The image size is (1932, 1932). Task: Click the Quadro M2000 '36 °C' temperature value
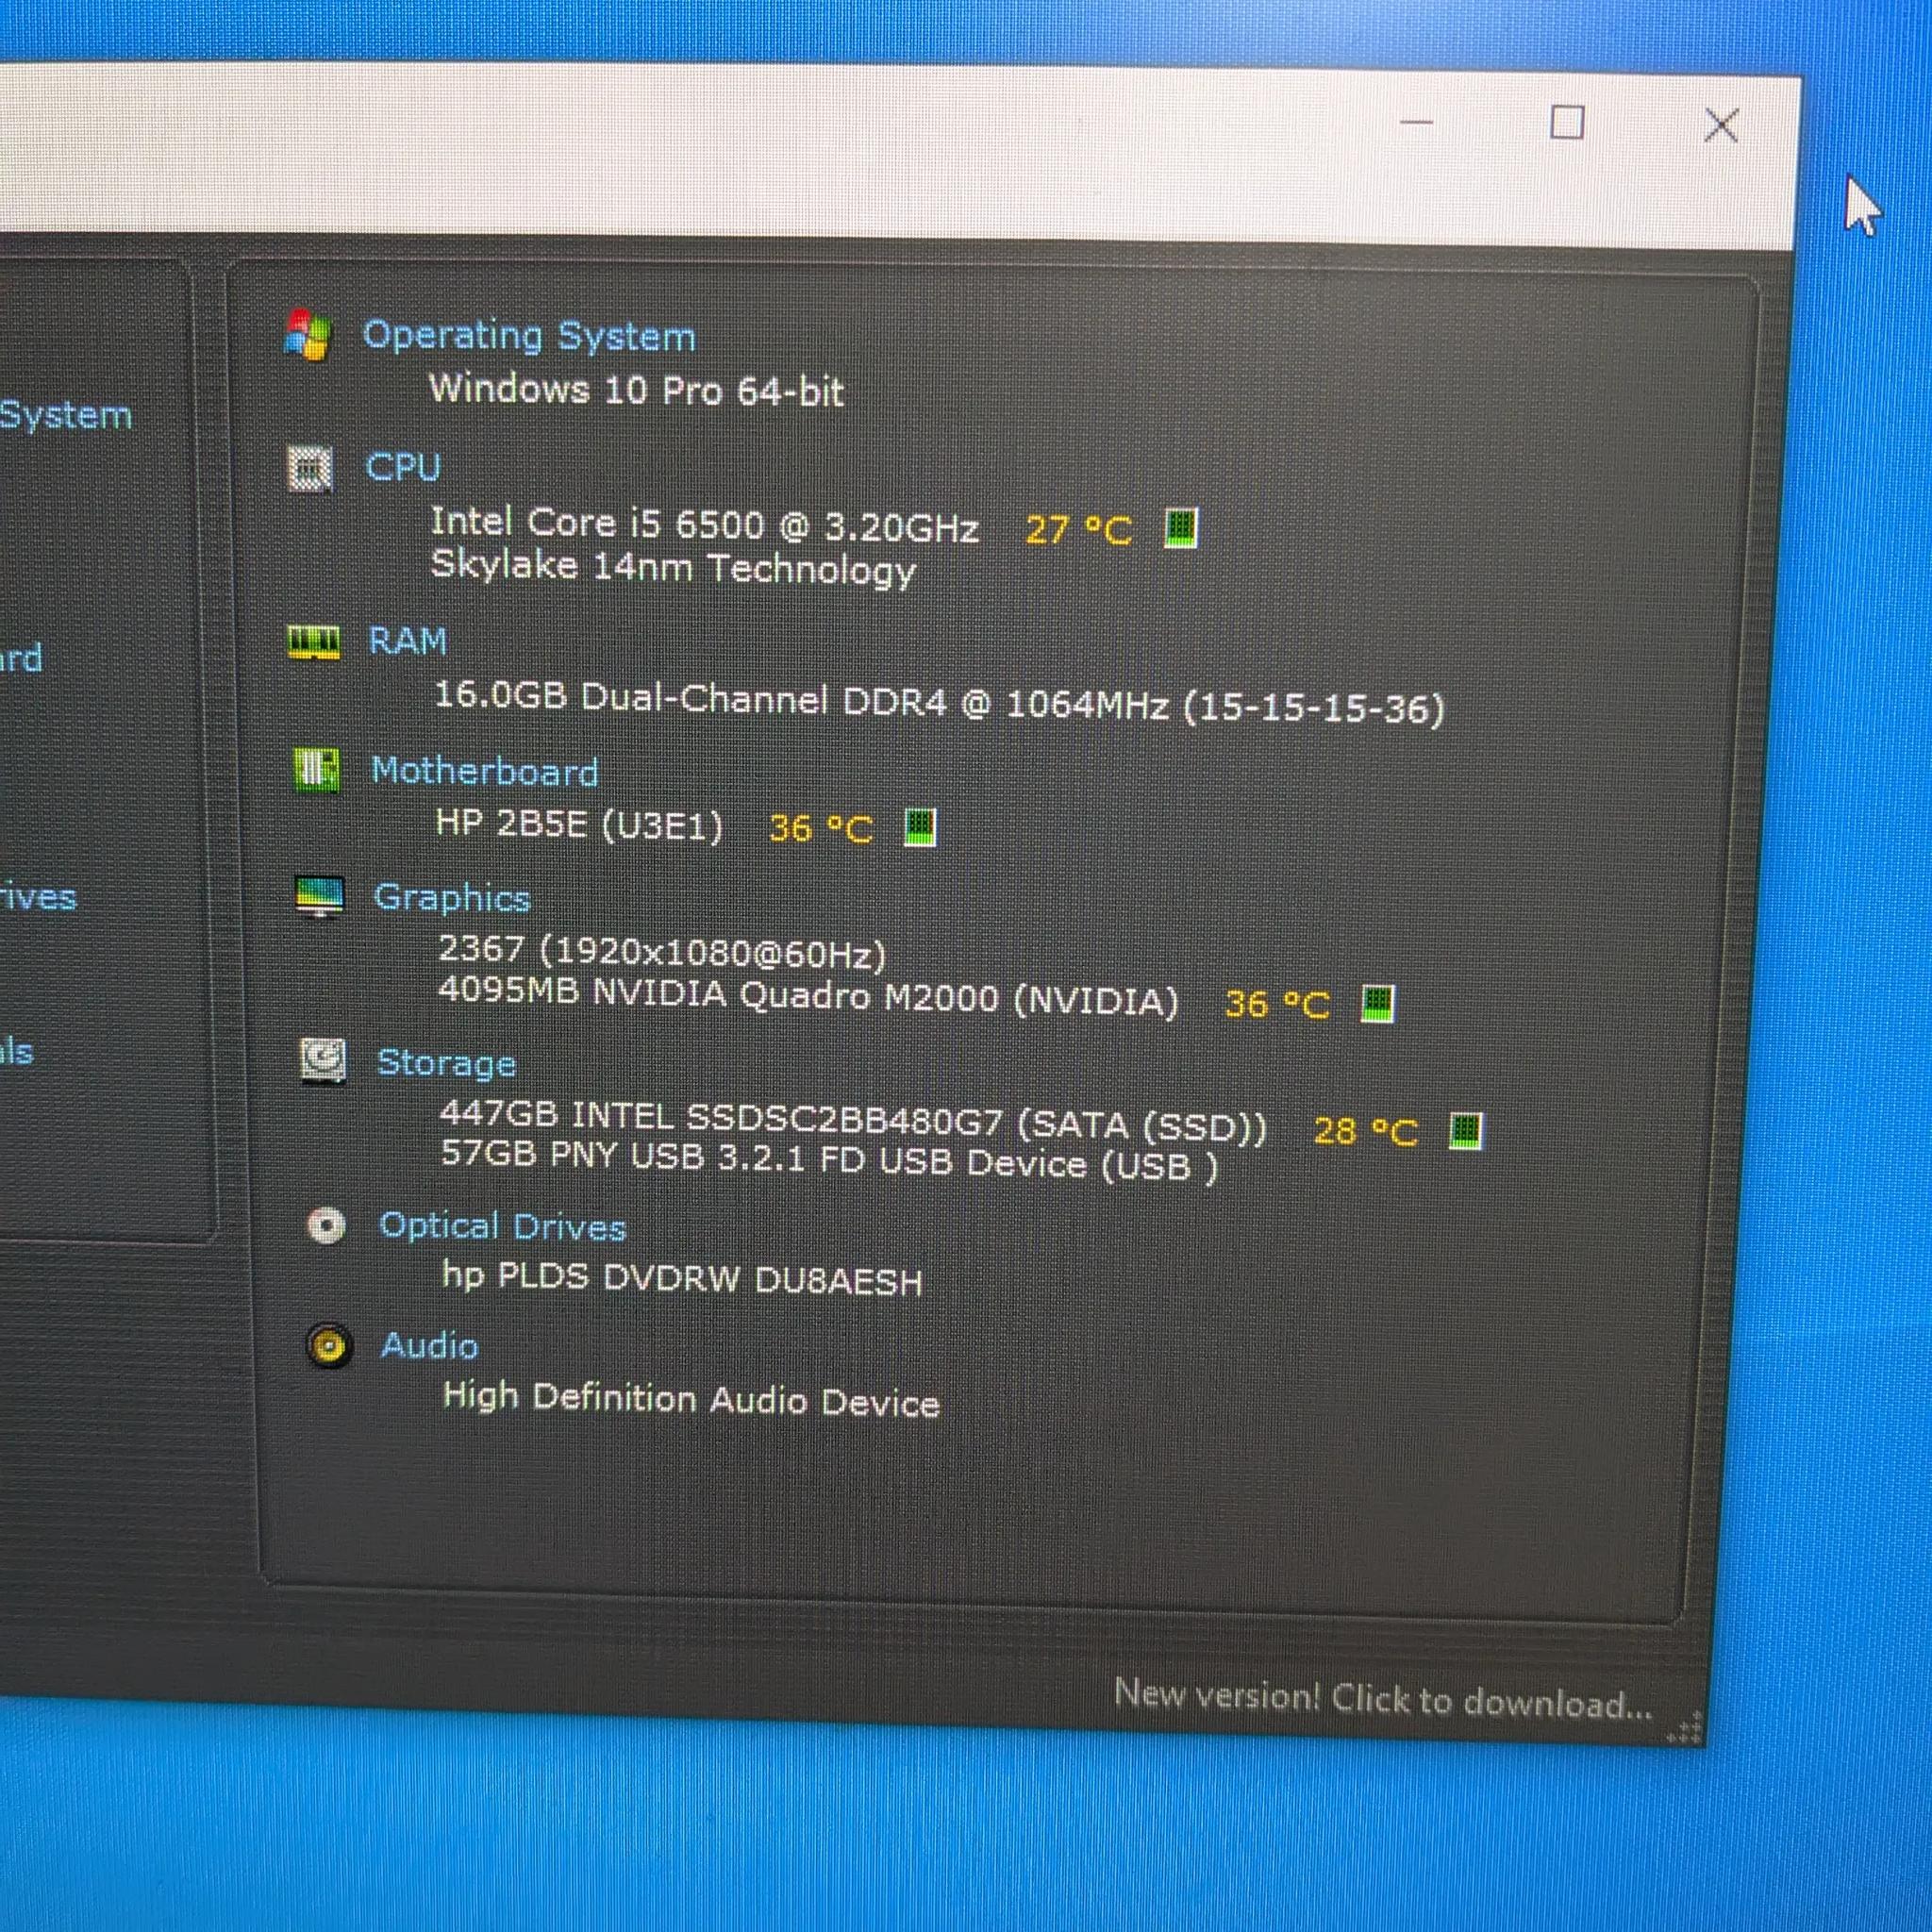(1277, 1004)
